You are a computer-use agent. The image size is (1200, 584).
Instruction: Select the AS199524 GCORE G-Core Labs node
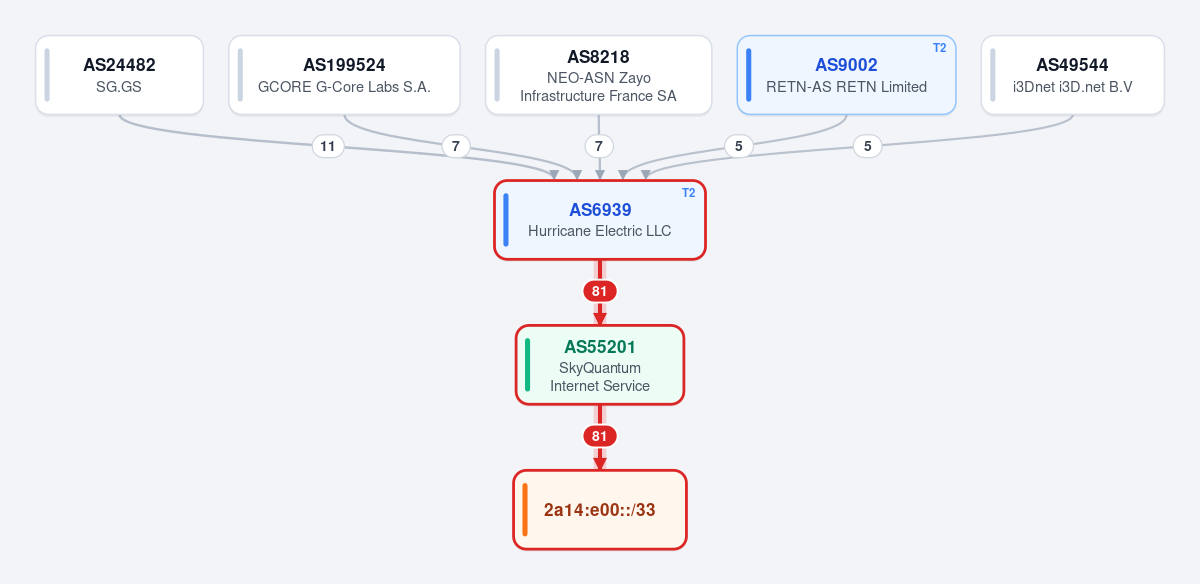click(x=344, y=75)
